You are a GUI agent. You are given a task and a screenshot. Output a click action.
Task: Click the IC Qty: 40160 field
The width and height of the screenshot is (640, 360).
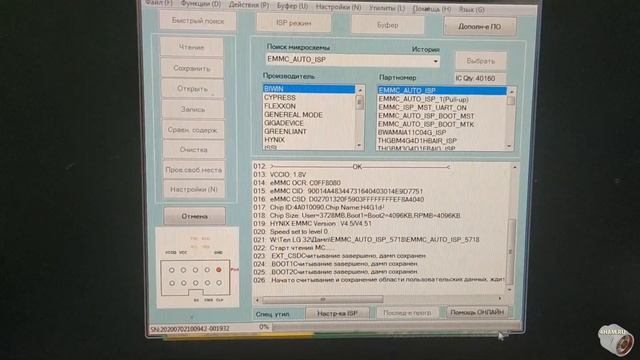pyautogui.click(x=480, y=78)
